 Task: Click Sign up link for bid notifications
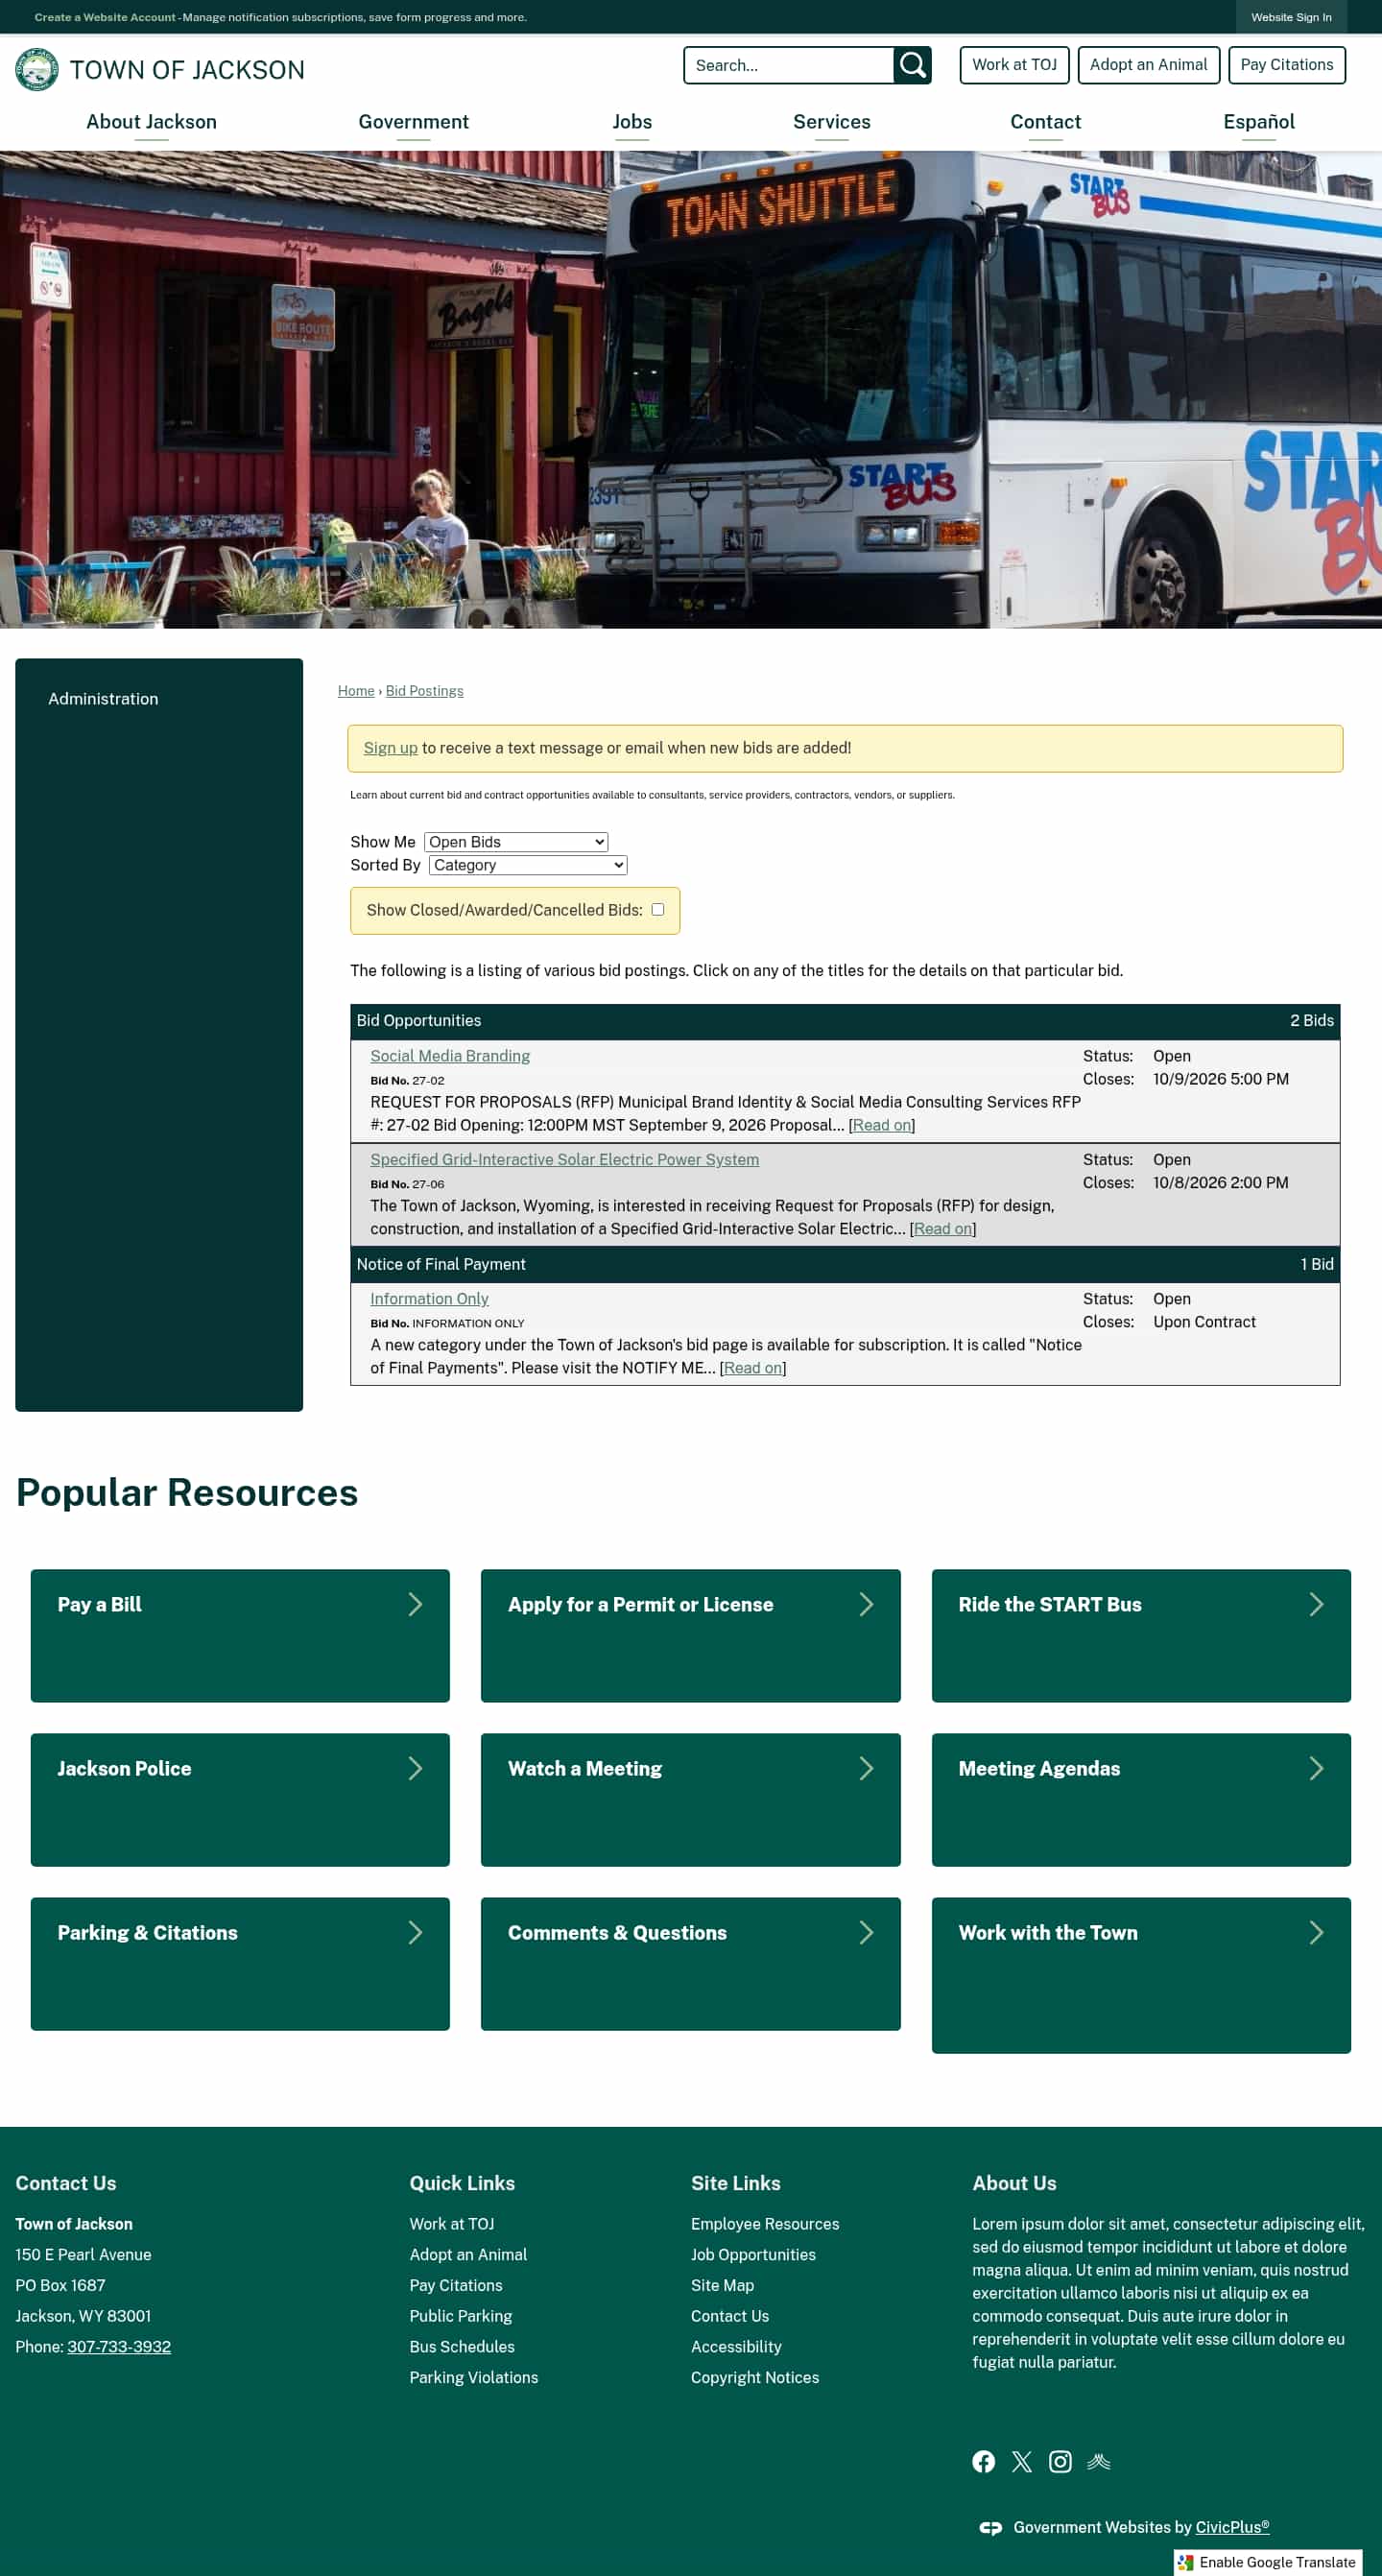390,748
